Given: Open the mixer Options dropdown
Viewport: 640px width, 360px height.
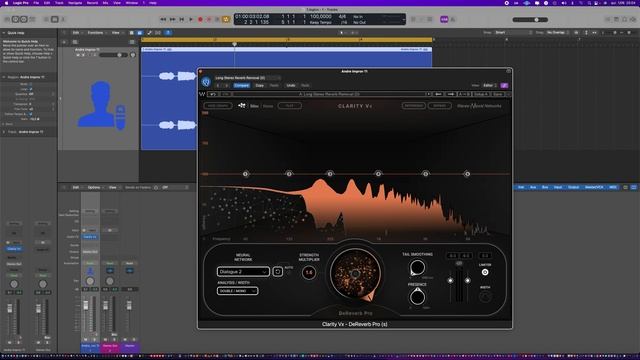Looking at the screenshot, I should tap(95, 187).
